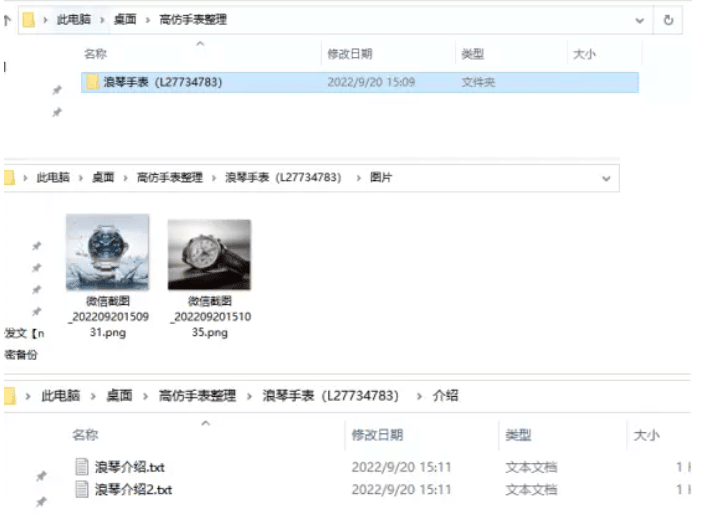Click text document icon of 浪琴介绍2.txt

(x=82, y=489)
